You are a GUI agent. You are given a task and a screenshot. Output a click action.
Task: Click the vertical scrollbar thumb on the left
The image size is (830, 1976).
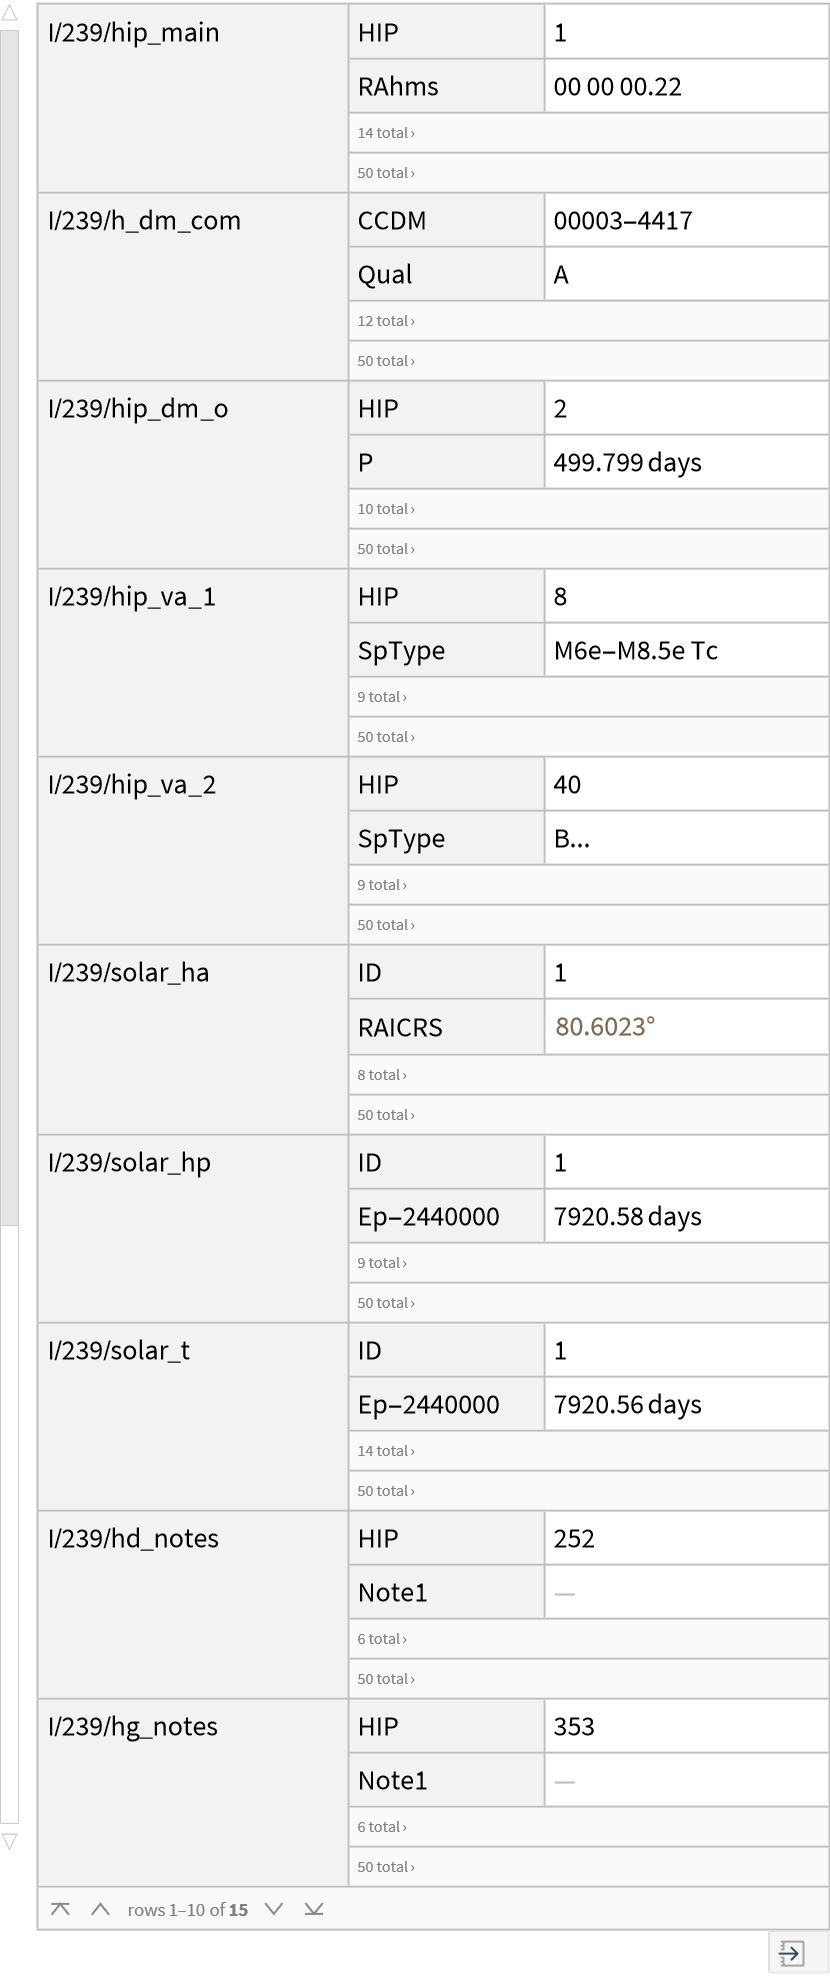coord(9,627)
